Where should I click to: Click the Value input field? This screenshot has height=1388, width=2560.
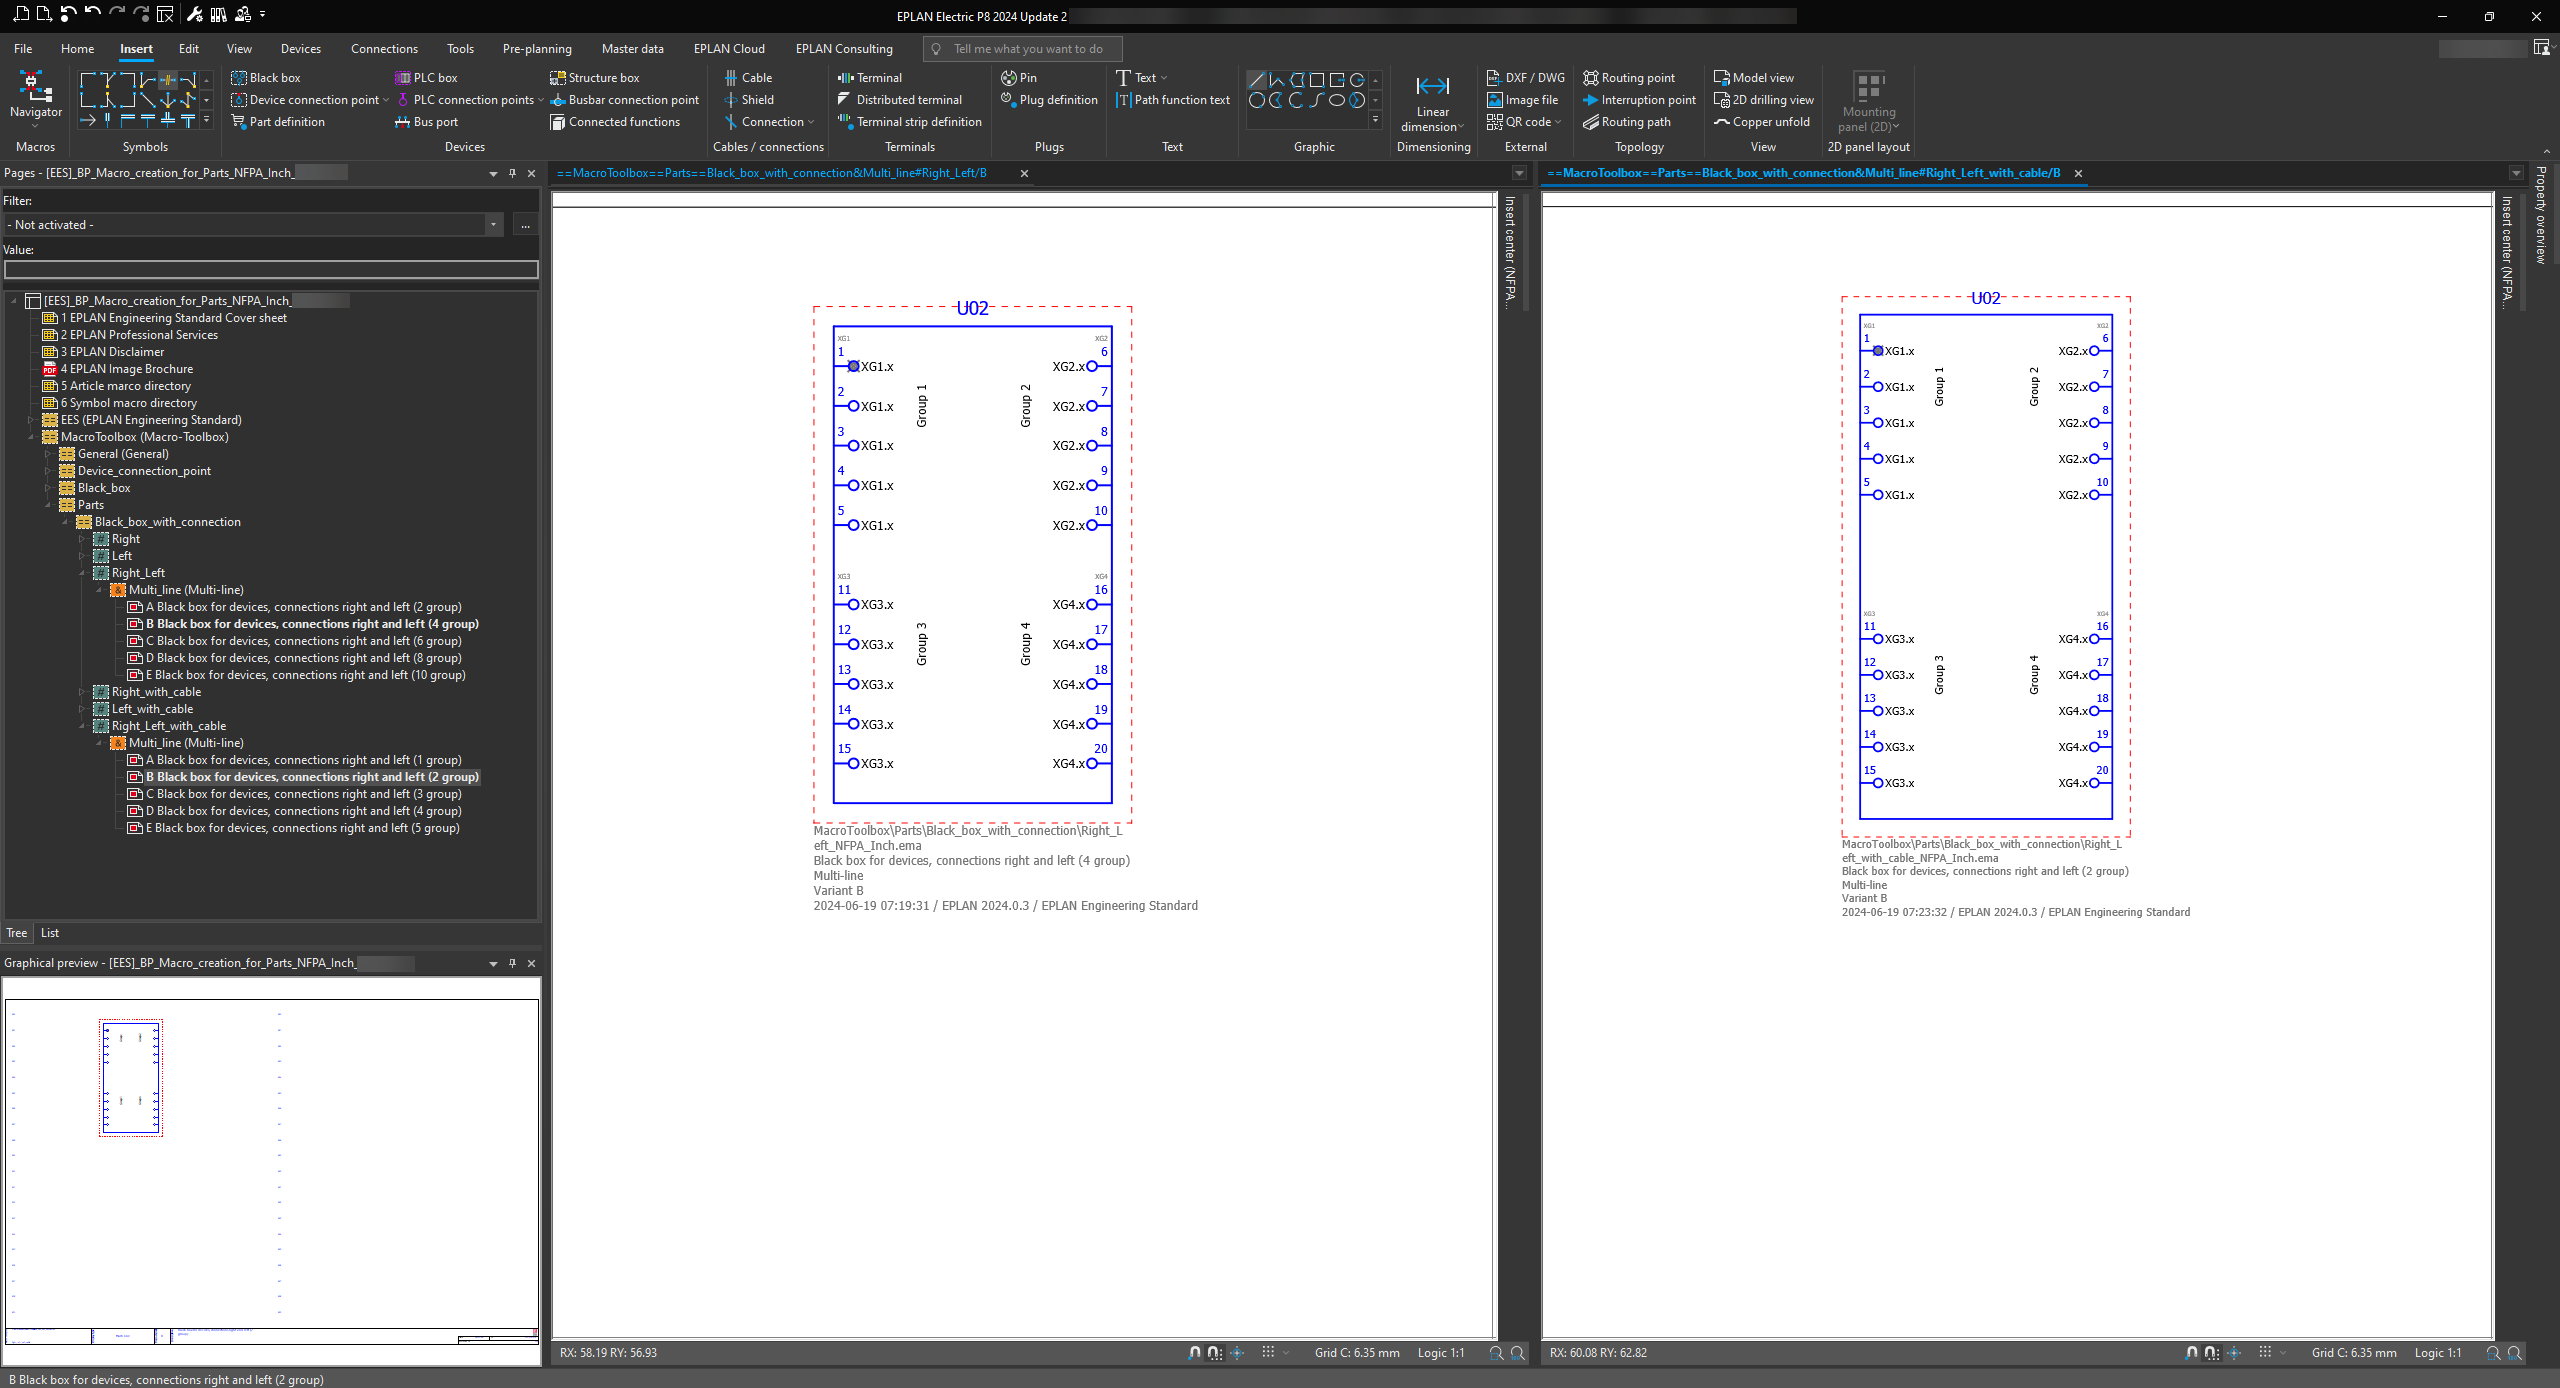271,269
